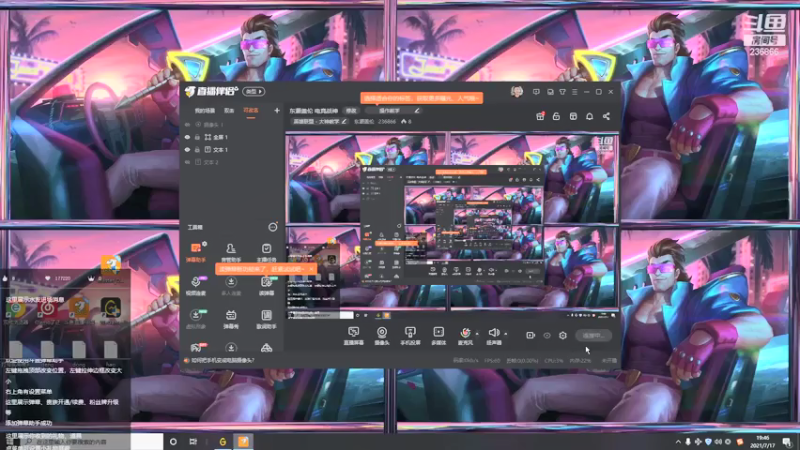Screen dimensions: 800x450
Task: Edit the 英雄联盟 category tag
Action: (319, 121)
